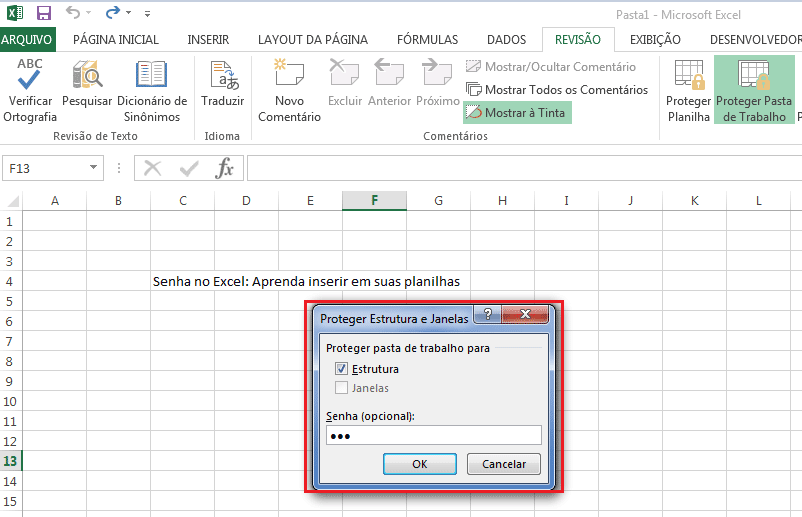Click the Traduzir translate icon

(x=222, y=76)
